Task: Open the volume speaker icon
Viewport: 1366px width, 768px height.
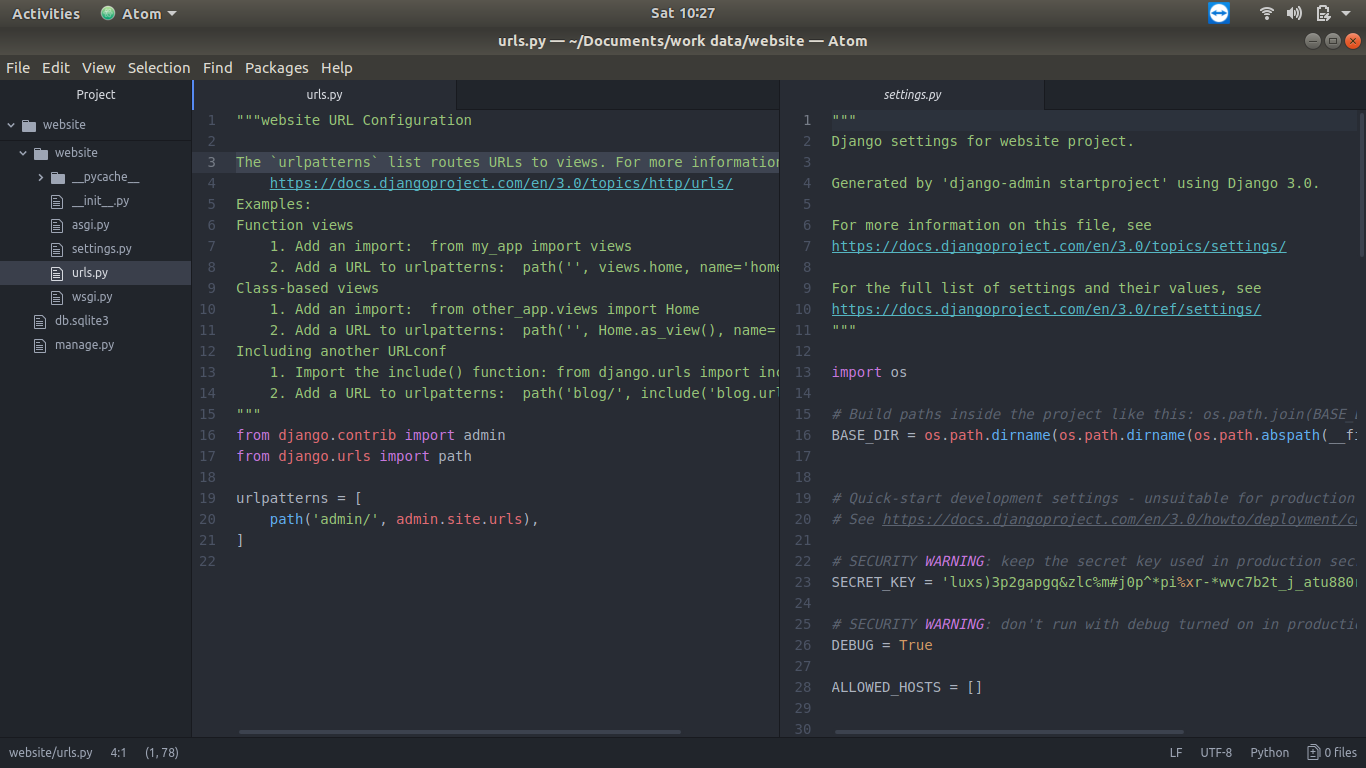Action: (1294, 13)
